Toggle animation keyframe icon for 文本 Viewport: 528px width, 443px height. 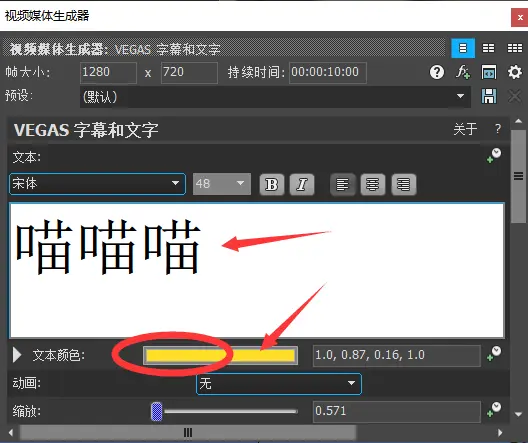pos(494,155)
